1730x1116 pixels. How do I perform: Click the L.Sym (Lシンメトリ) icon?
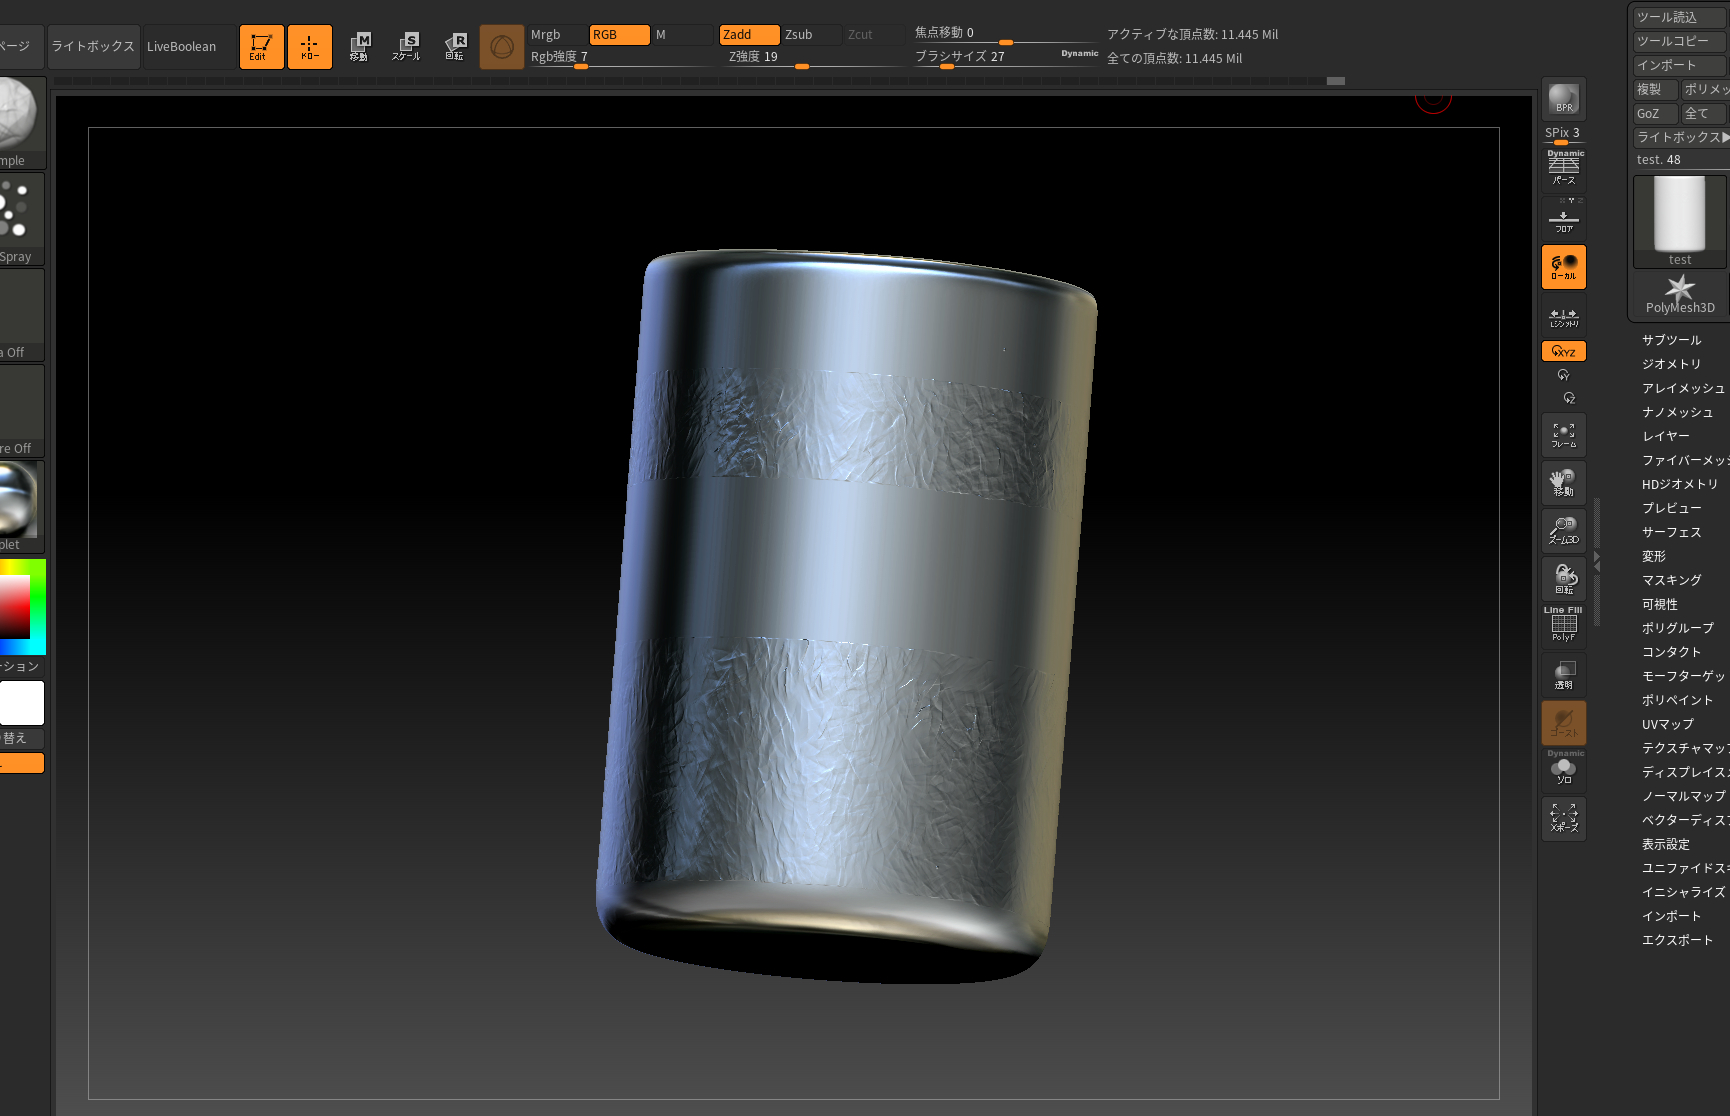[x=1564, y=316]
